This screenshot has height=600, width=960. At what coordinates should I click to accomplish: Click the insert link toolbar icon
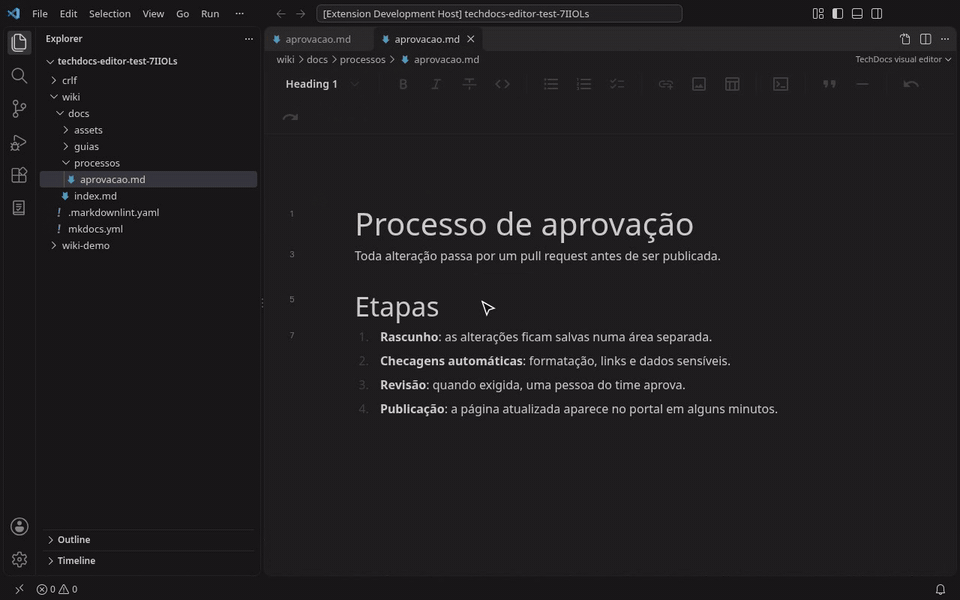pos(666,84)
